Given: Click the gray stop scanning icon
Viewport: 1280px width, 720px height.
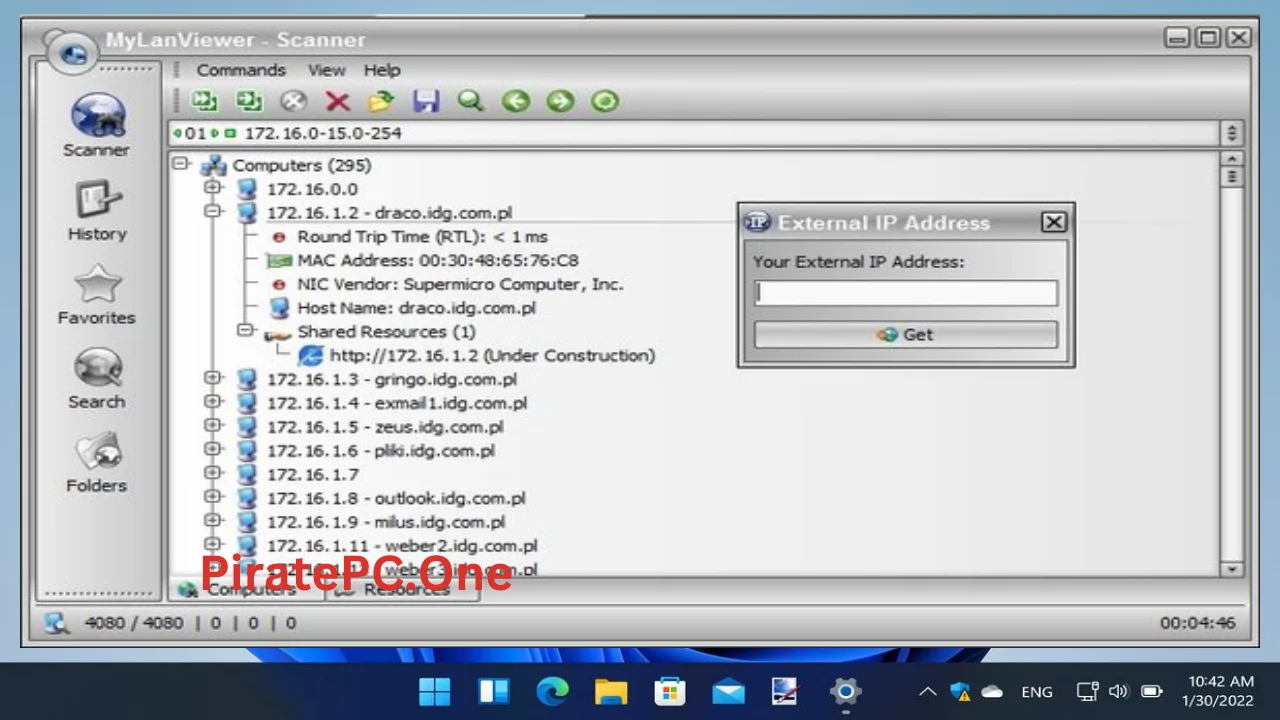Looking at the screenshot, I should 293,101.
